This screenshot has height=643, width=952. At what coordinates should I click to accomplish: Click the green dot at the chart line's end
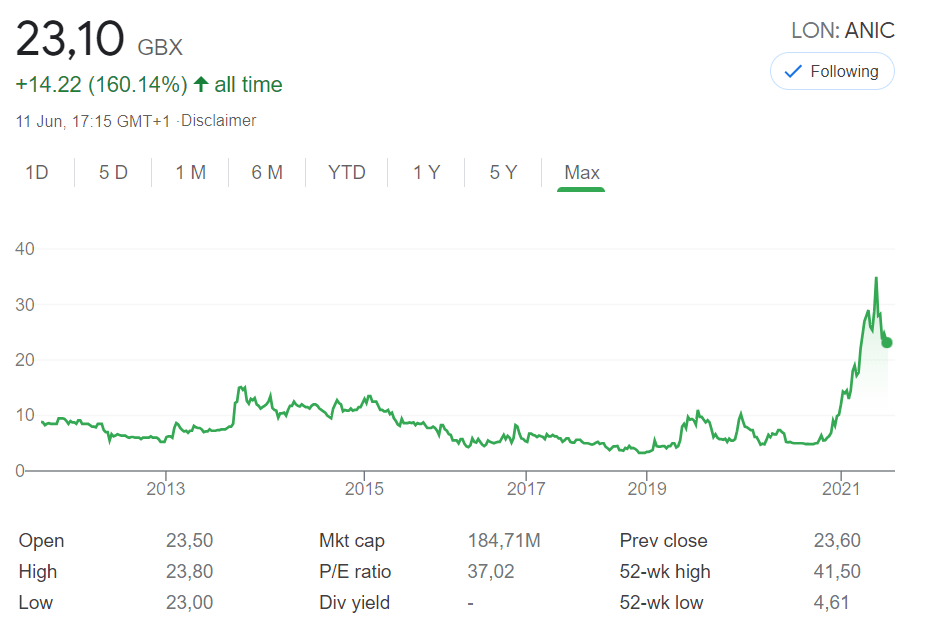pyautogui.click(x=886, y=343)
